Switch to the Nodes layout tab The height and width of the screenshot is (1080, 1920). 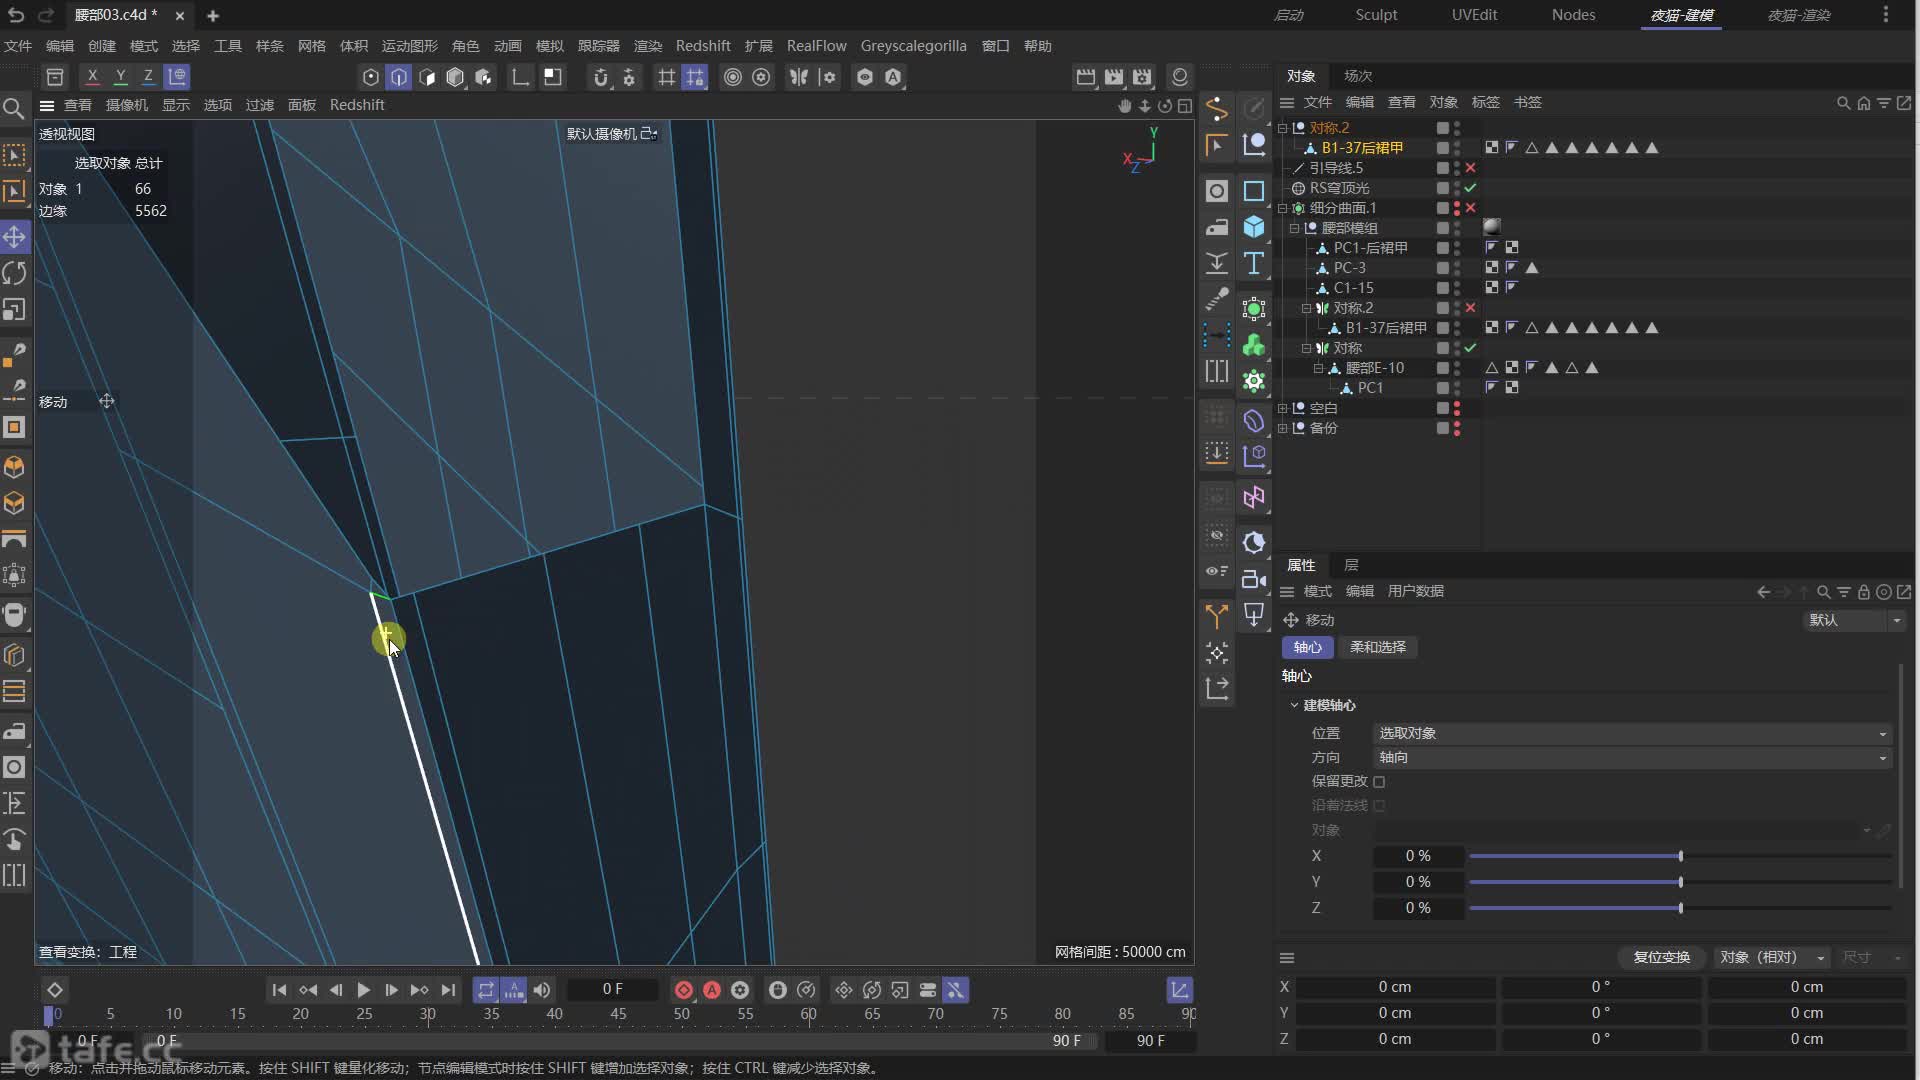pos(1573,15)
